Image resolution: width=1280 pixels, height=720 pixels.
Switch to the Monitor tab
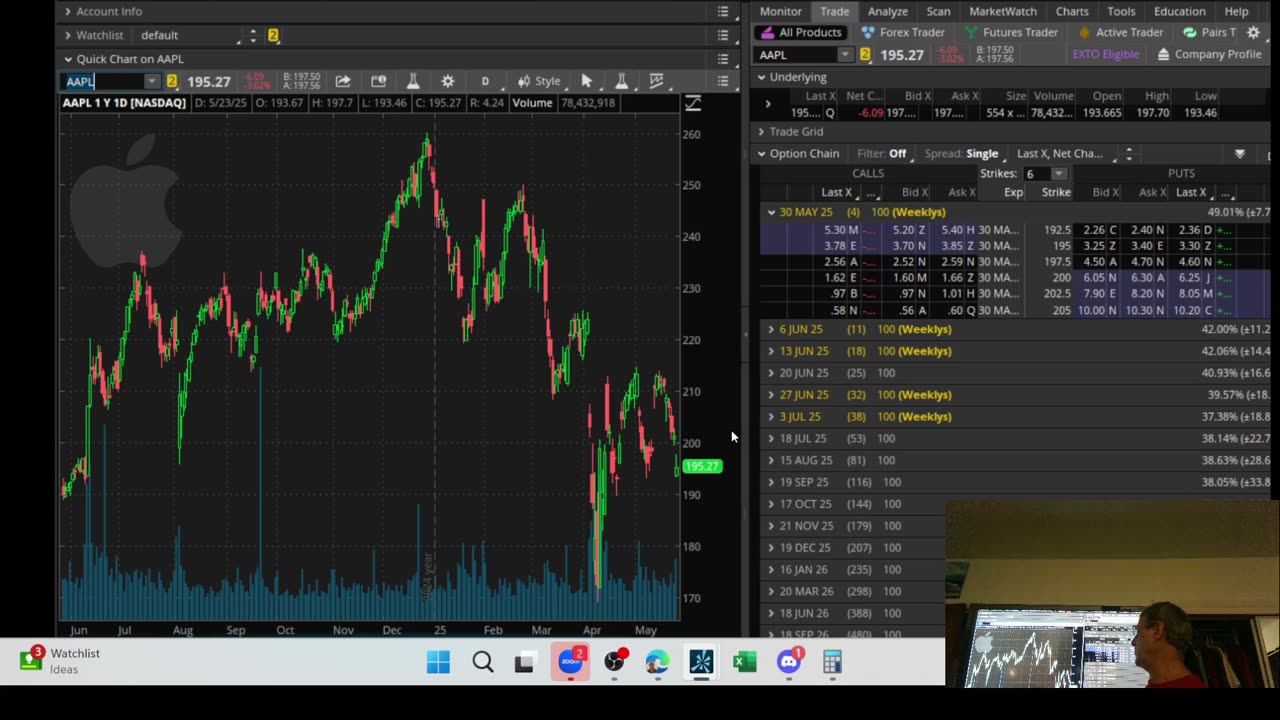(780, 11)
